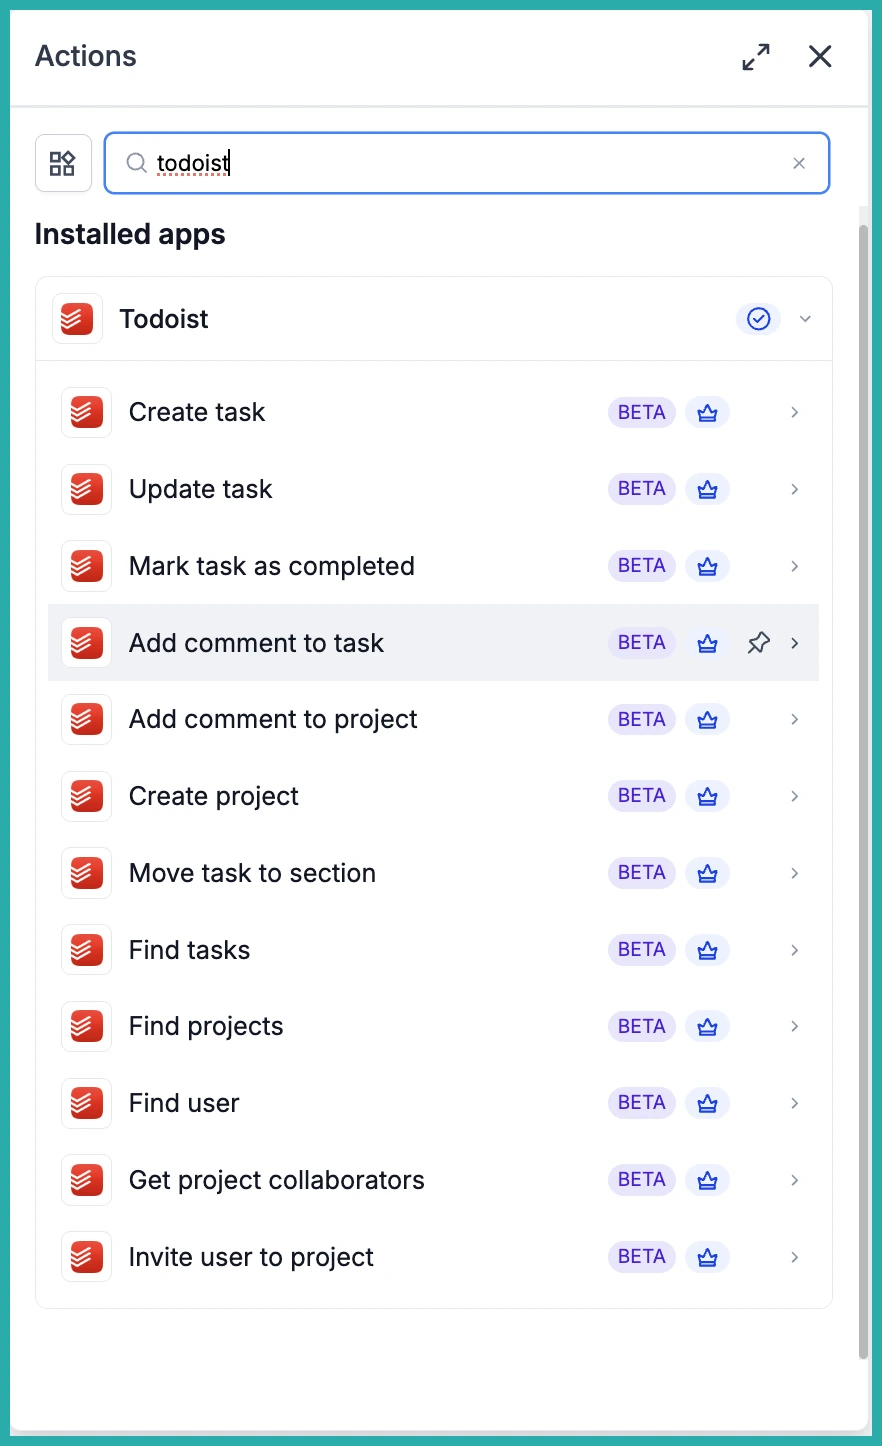Image resolution: width=882 pixels, height=1446 pixels.
Task: Expand the Actions panel to full size
Action: click(x=756, y=57)
